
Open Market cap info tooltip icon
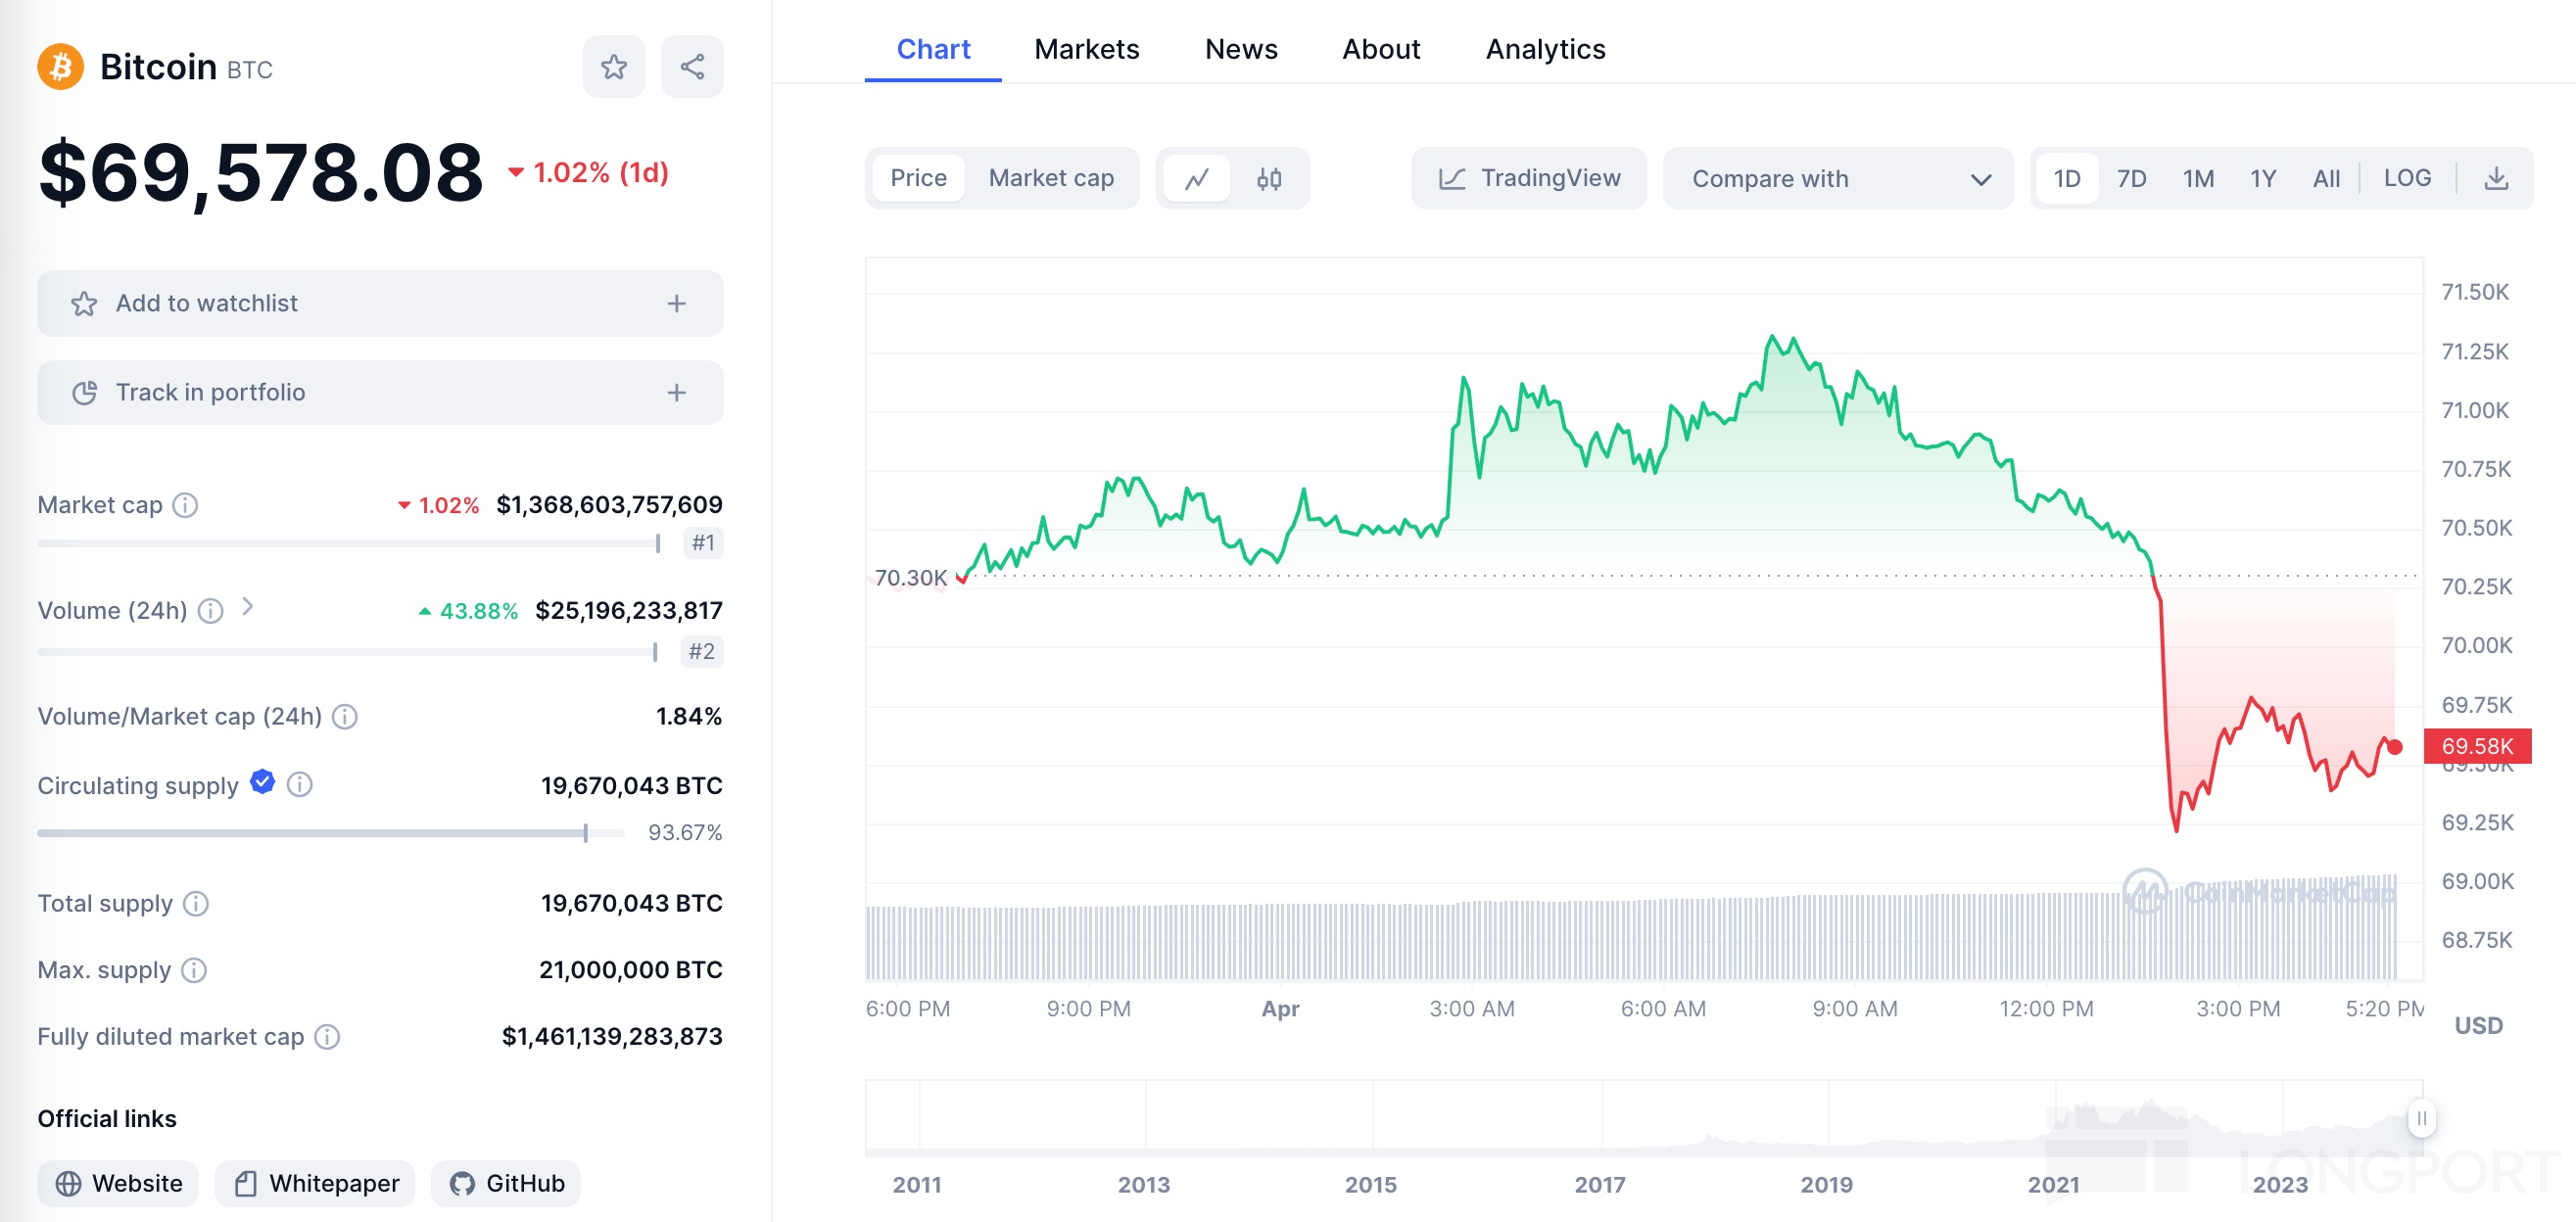point(185,505)
